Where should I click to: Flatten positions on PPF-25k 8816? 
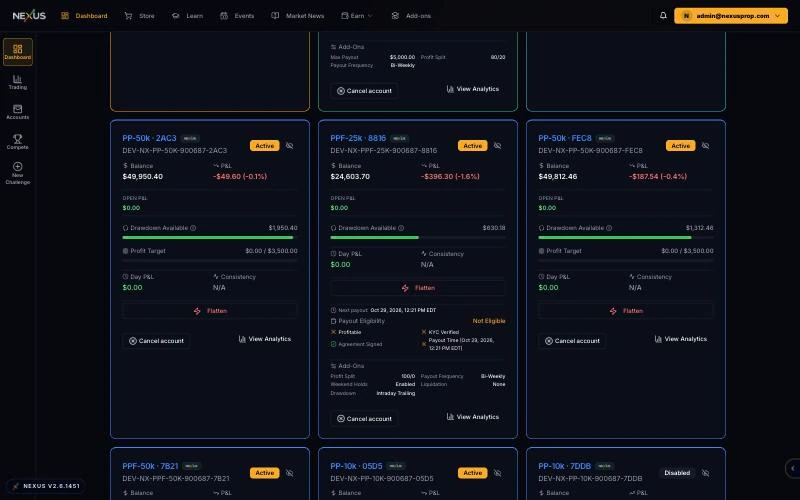[418, 288]
